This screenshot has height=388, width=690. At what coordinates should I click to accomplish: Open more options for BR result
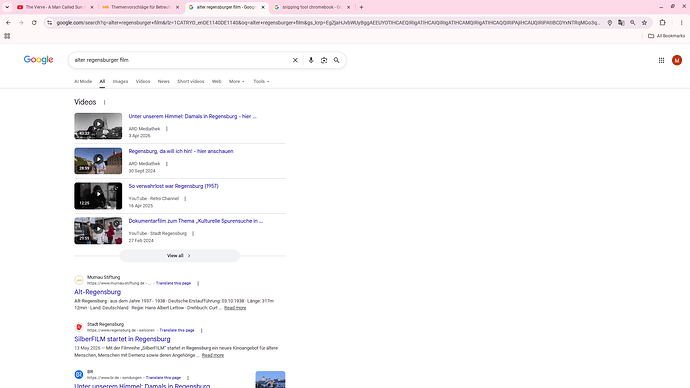188,378
